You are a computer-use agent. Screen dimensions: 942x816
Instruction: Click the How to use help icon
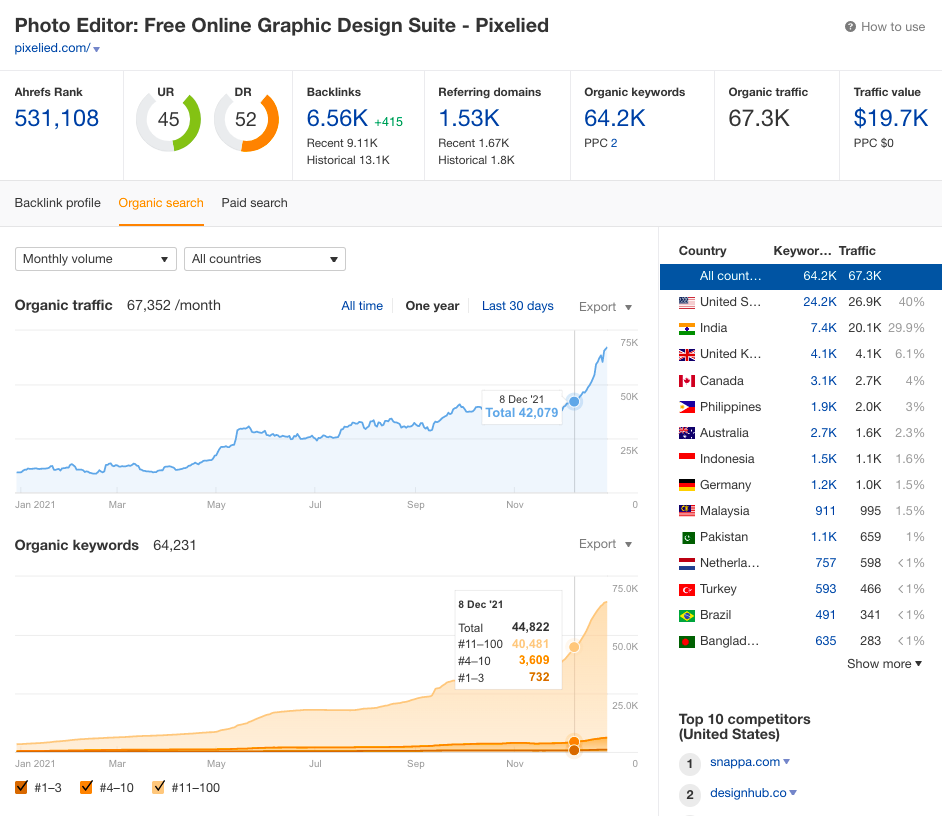click(850, 27)
